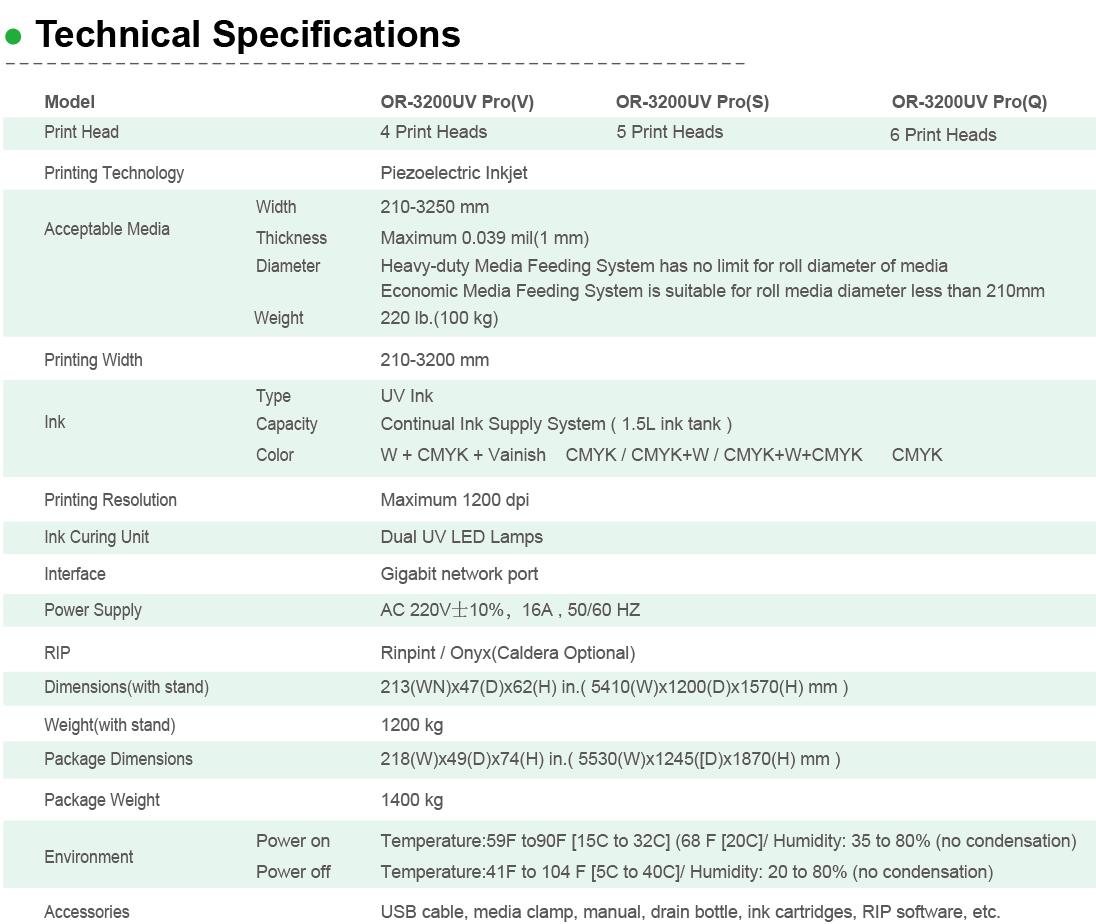This screenshot has height=924, width=1096.
Task: Click the green bullet beside Technical Specifications
Action: pyautogui.click(x=13, y=37)
